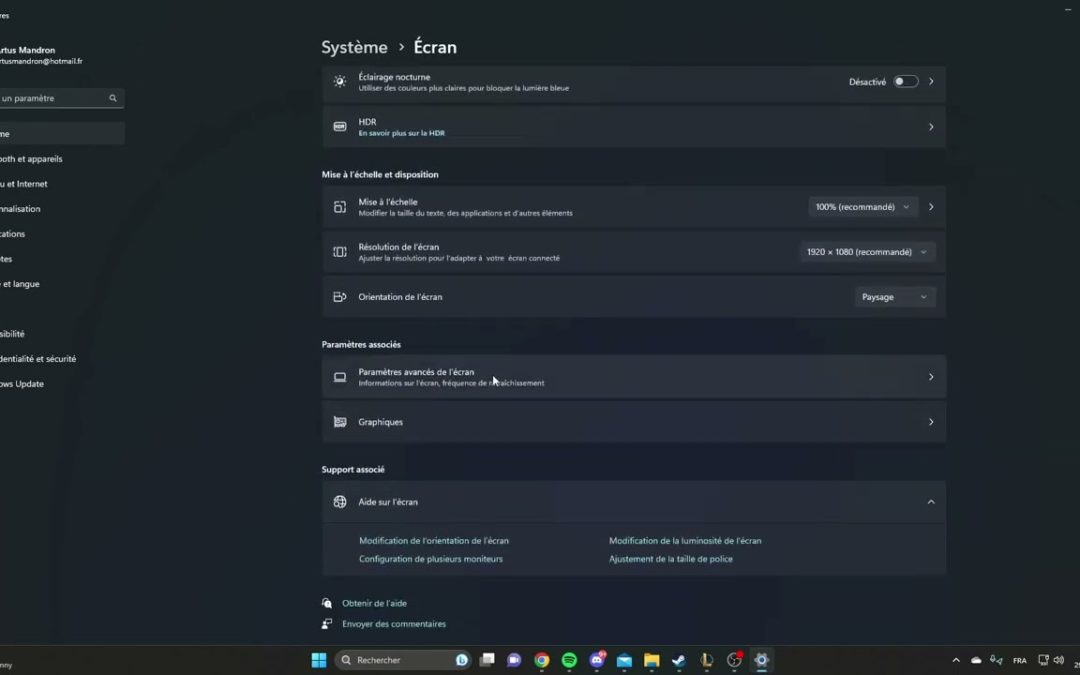Toggle the Éclairage nocturne switch on
Image resolution: width=1080 pixels, height=675 pixels.
(x=906, y=82)
